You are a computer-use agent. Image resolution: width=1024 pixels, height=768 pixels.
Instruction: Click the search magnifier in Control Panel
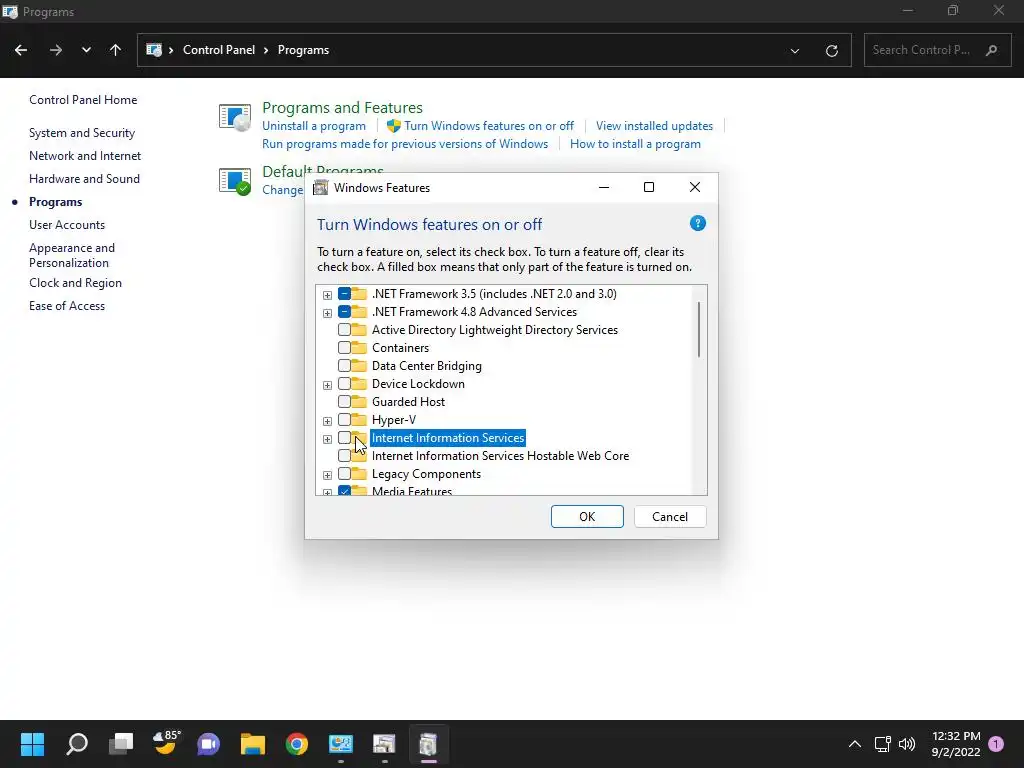tap(991, 50)
